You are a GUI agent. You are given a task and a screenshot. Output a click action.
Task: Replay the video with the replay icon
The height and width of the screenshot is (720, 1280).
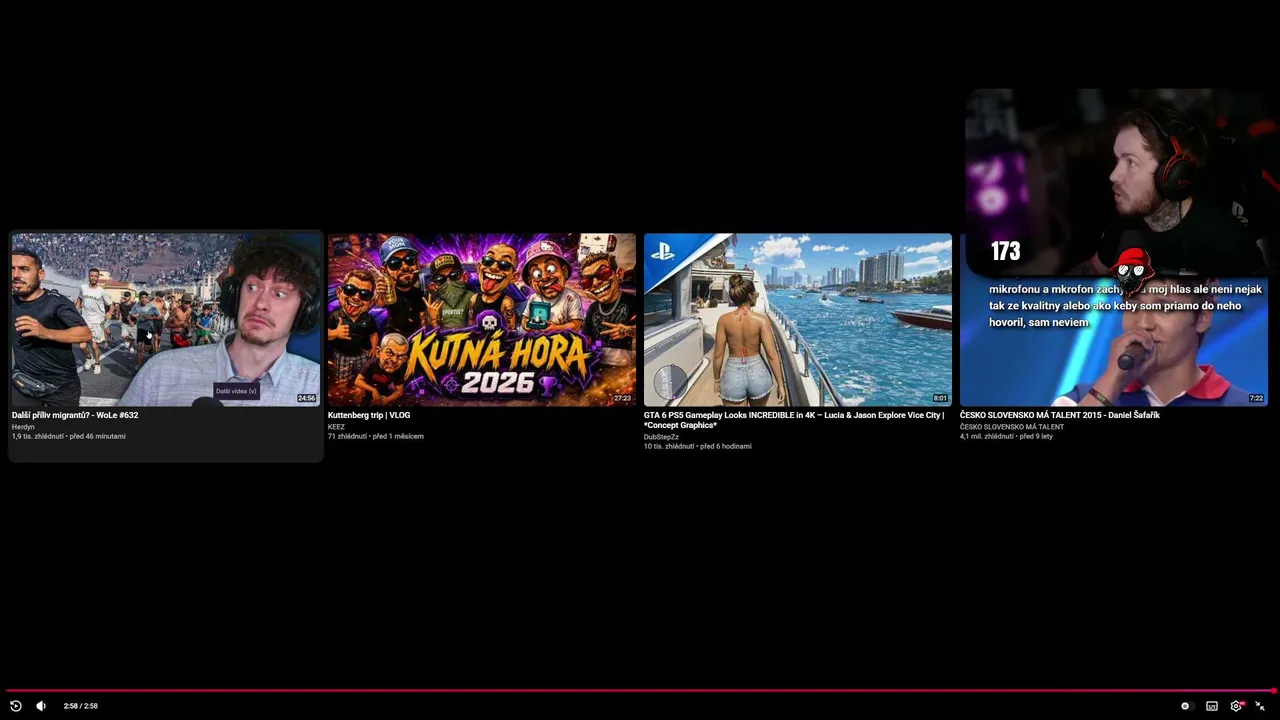tap(16, 706)
